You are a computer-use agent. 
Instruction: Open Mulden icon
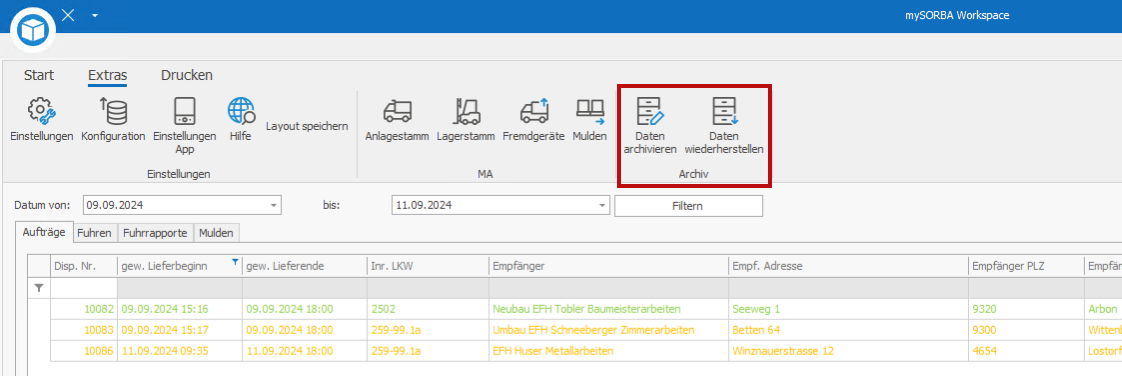point(590,112)
